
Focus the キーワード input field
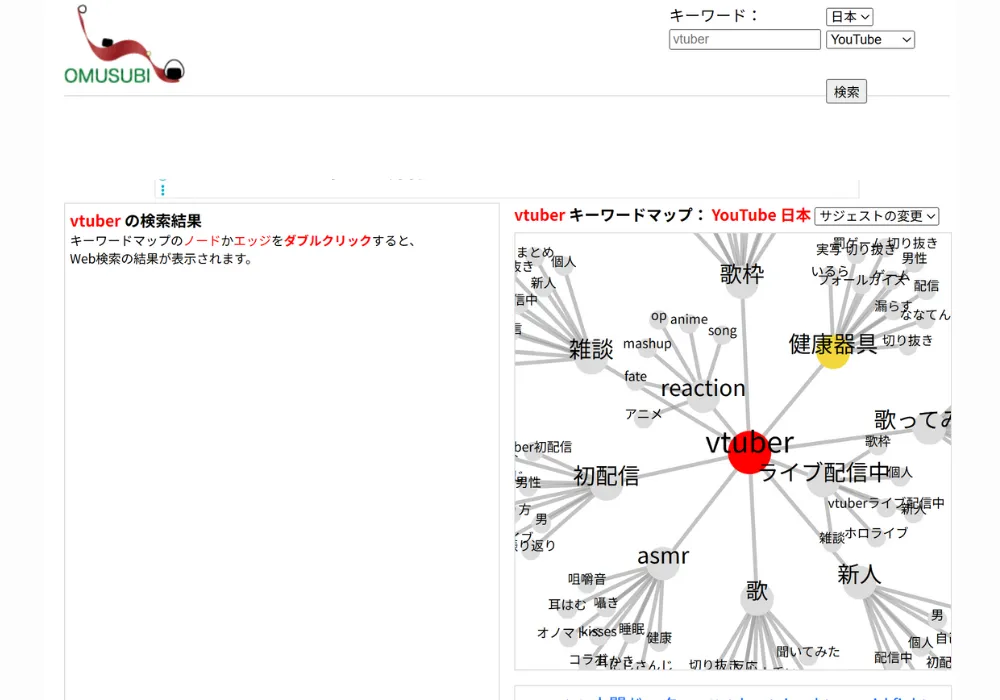coord(744,40)
